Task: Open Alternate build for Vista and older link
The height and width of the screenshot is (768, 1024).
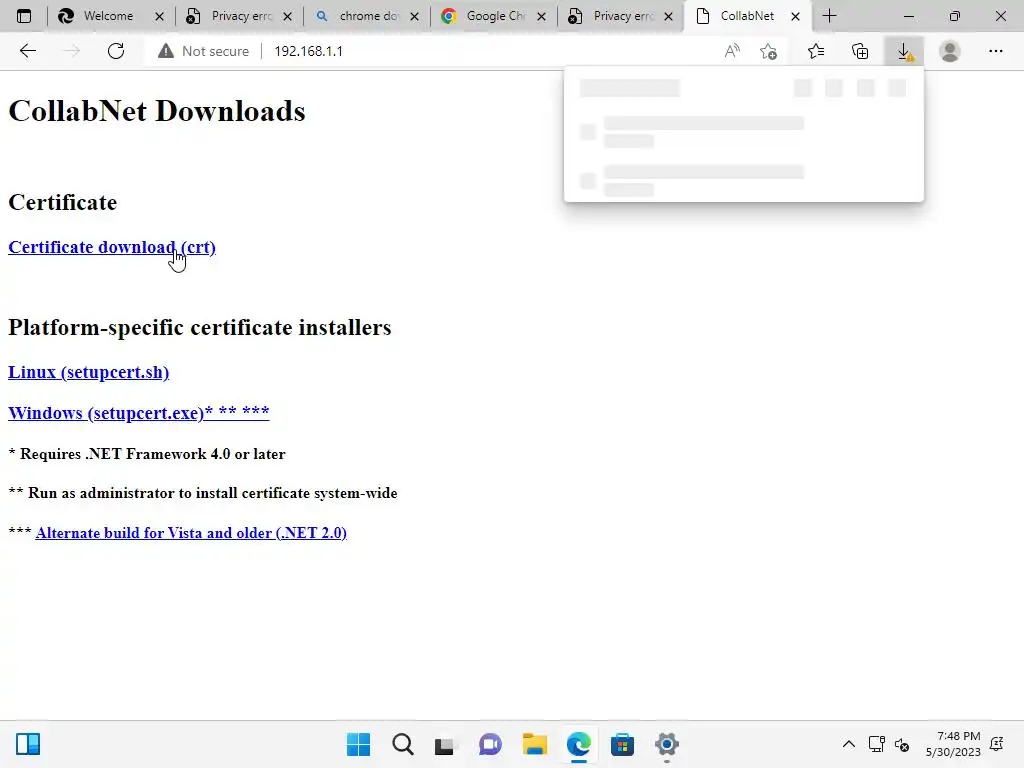Action: point(191,533)
